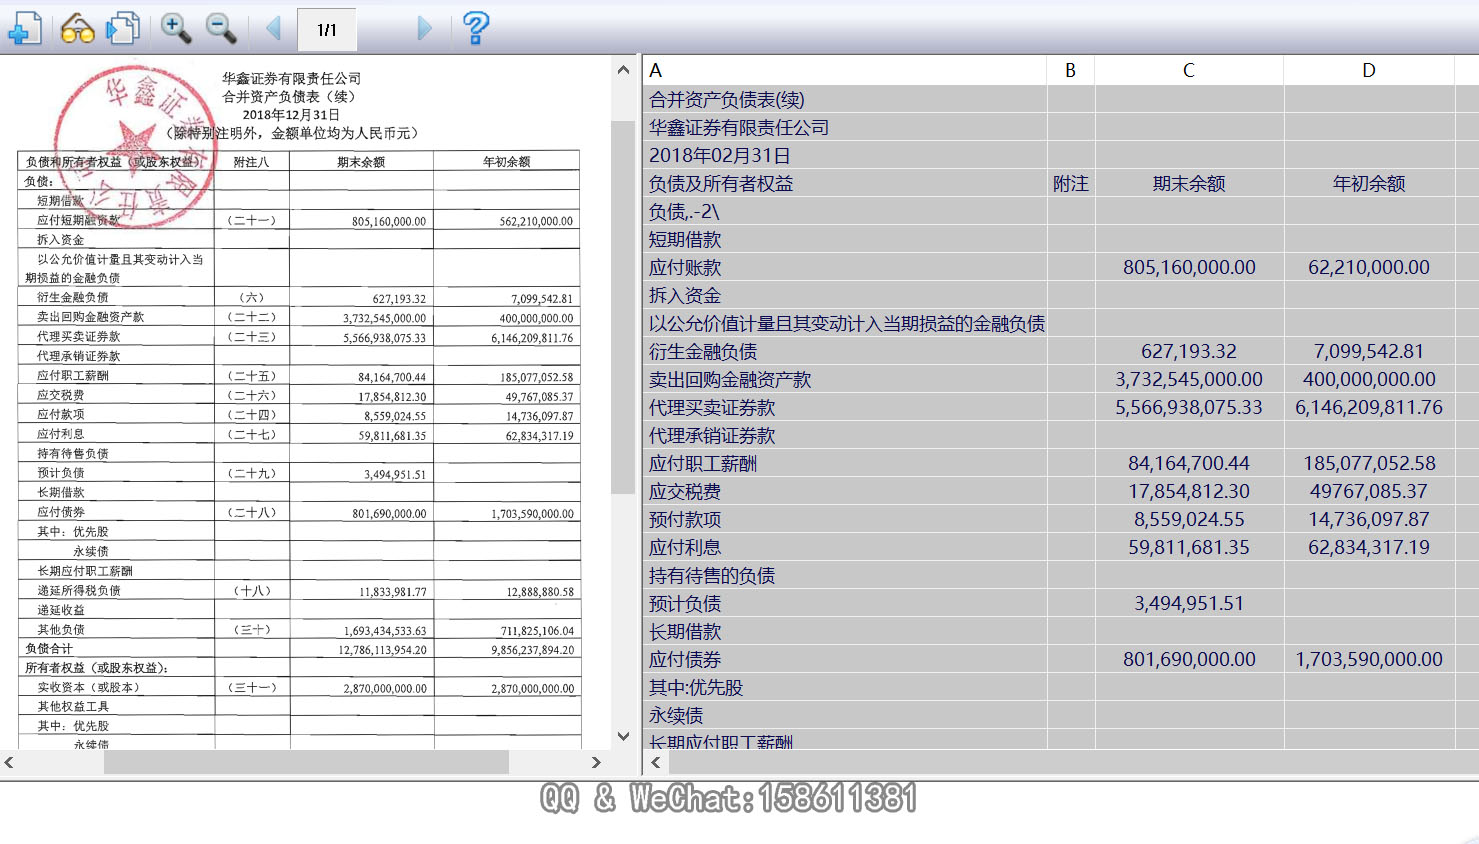Screen dimensions: 1479x844
Task: Select column header D
Action: coord(1369,70)
